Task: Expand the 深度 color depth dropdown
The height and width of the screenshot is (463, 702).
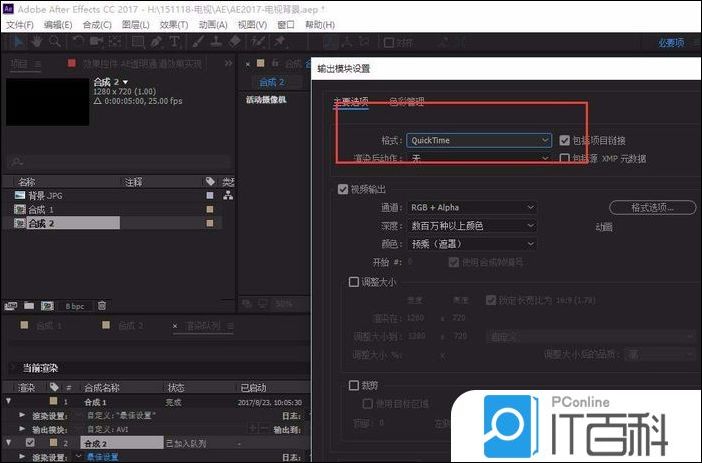Action: click(x=472, y=226)
